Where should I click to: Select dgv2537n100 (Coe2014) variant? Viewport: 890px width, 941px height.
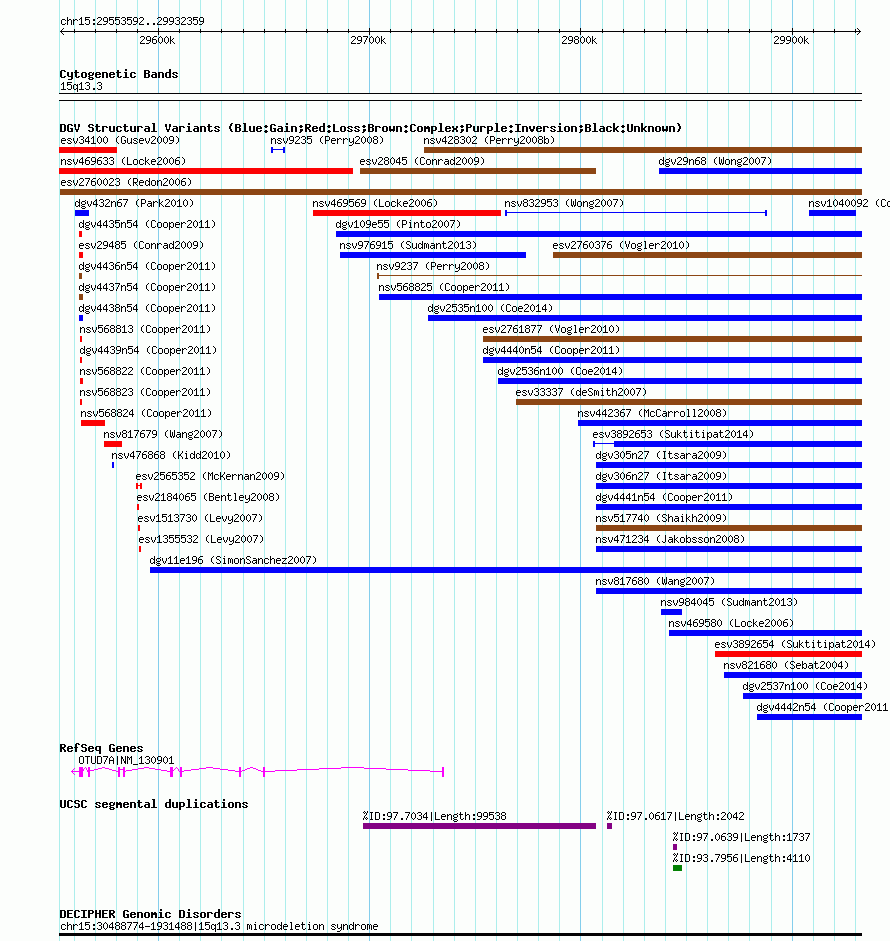[802, 696]
